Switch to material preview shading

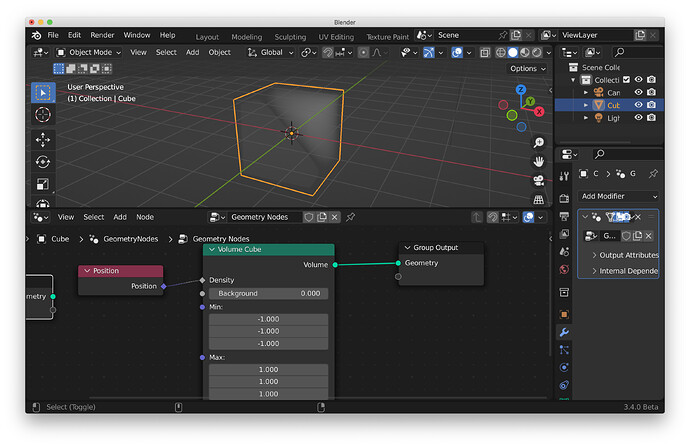tap(525, 52)
